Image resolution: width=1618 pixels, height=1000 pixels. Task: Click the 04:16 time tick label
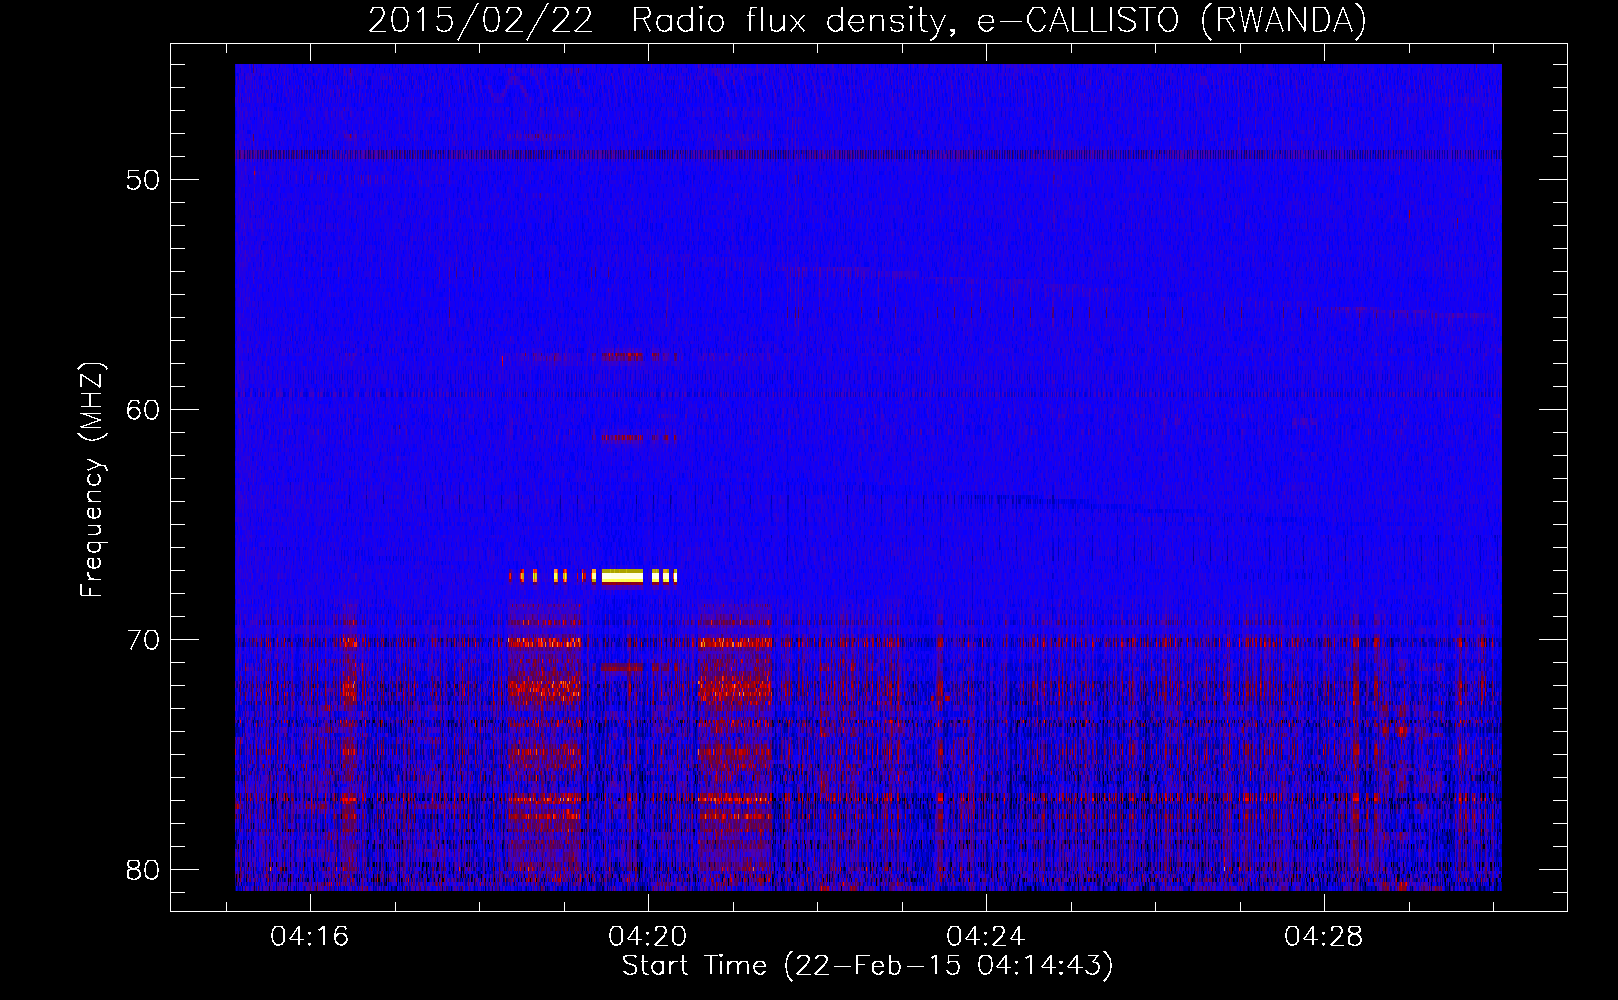pos(310,937)
